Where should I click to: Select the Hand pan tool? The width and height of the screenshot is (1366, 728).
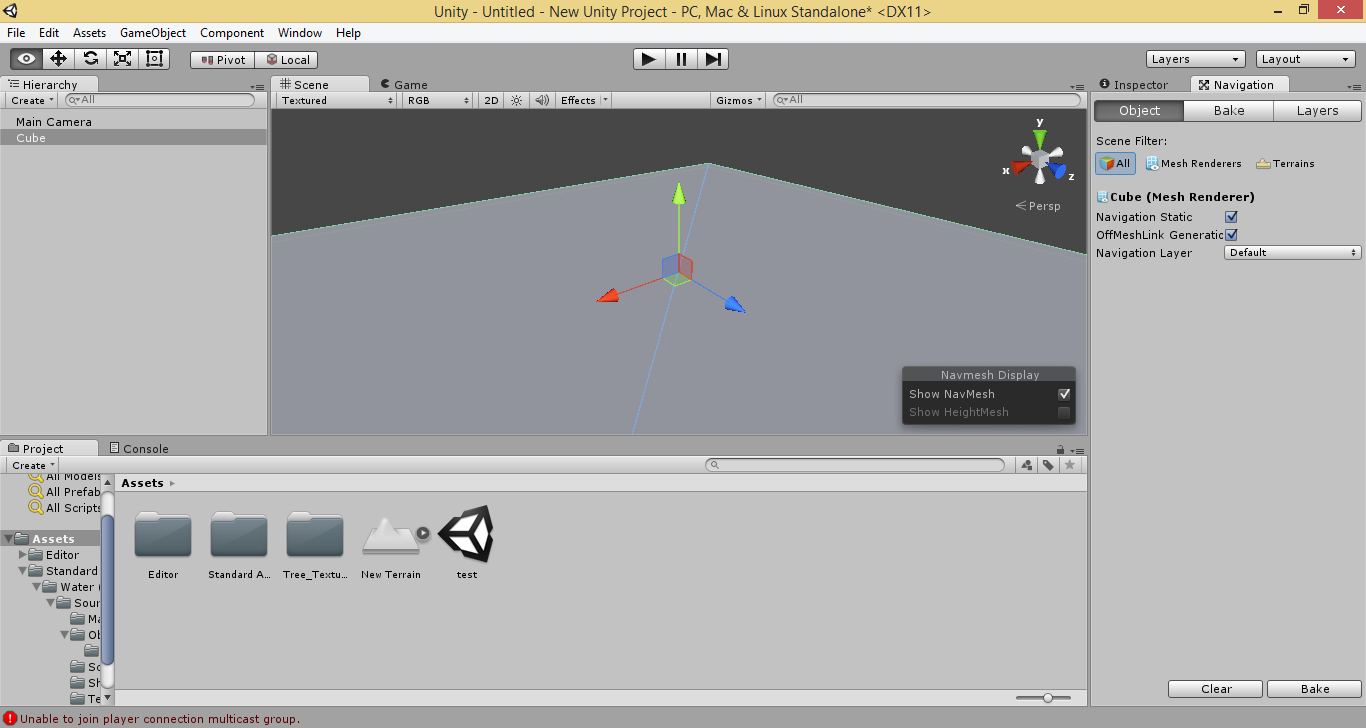[x=26, y=58]
